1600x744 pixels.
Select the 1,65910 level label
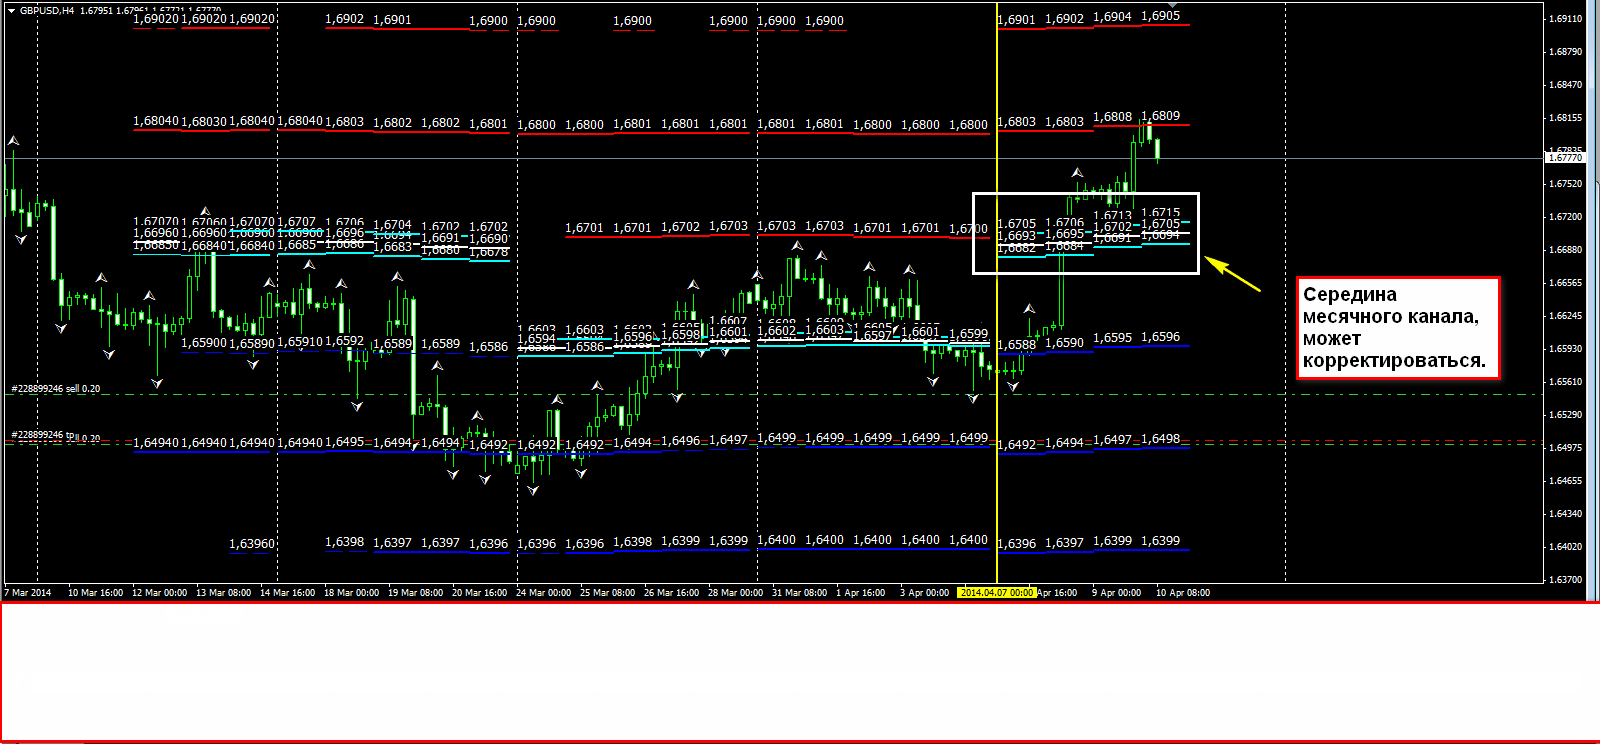300,342
